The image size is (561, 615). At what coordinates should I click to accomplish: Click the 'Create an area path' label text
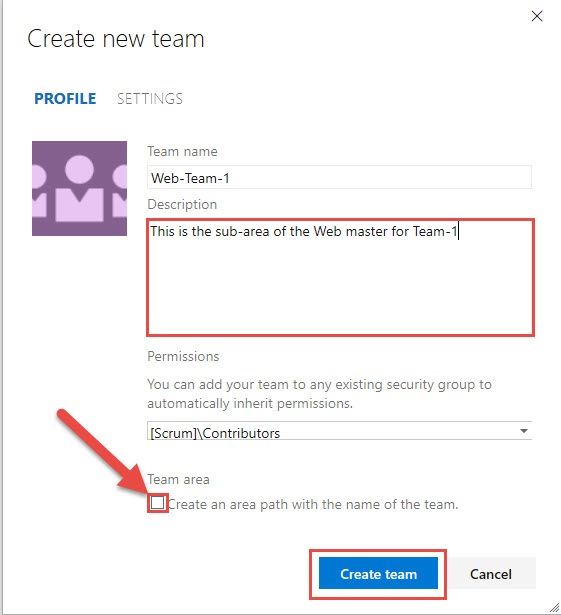(x=313, y=504)
